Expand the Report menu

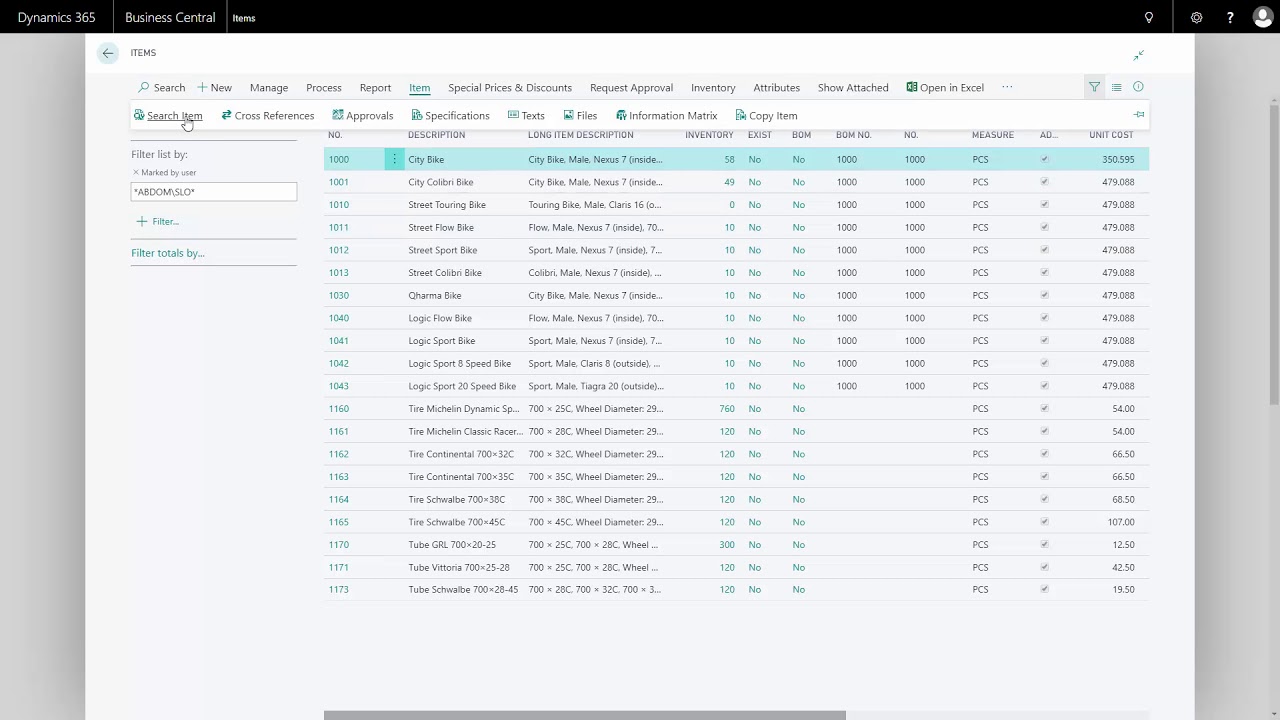[375, 88]
